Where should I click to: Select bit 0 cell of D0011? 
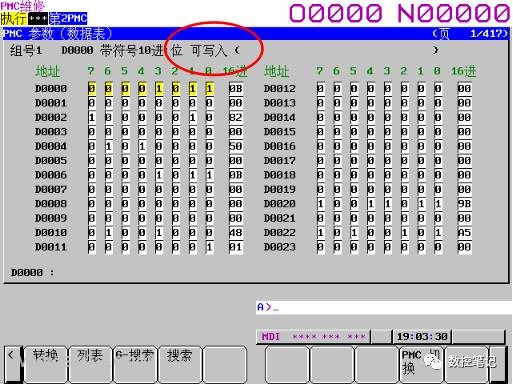[209, 247]
